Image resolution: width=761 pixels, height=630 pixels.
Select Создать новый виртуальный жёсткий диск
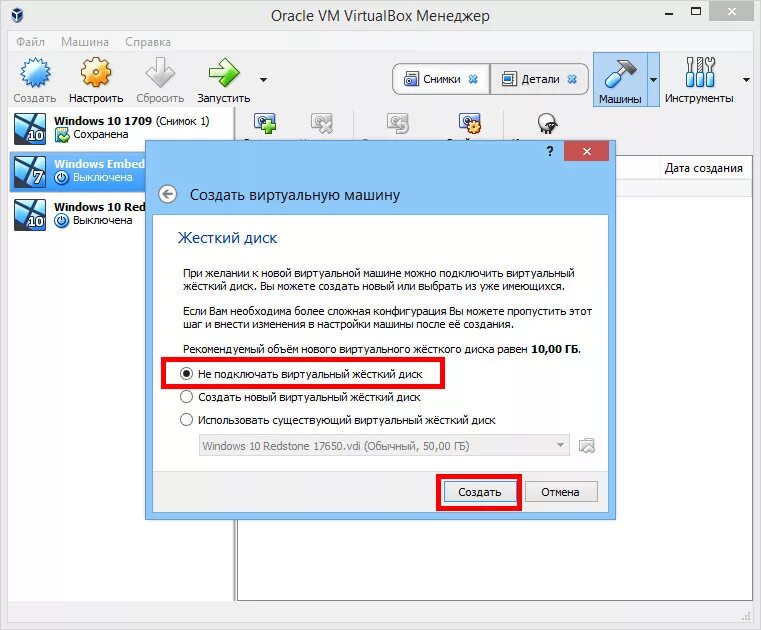click(300, 397)
